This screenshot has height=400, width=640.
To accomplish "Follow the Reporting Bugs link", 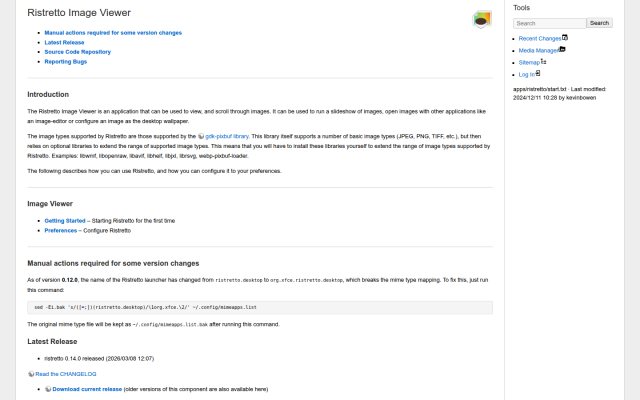I will 66,62.
